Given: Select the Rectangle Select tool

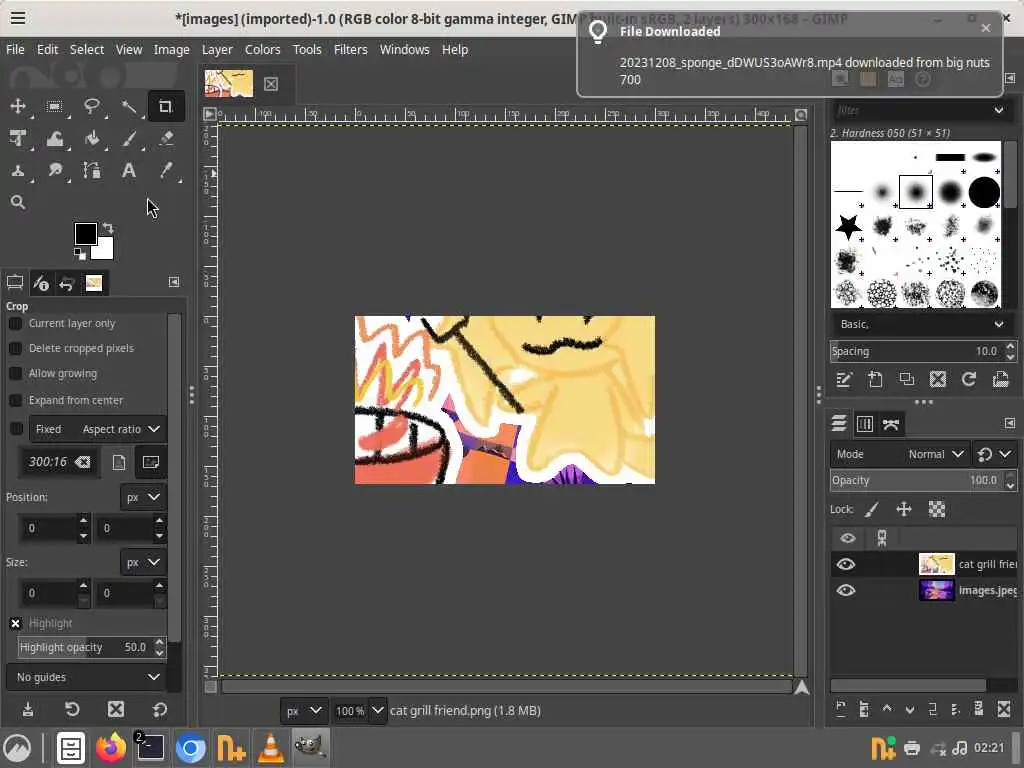Looking at the screenshot, I should (x=55, y=106).
